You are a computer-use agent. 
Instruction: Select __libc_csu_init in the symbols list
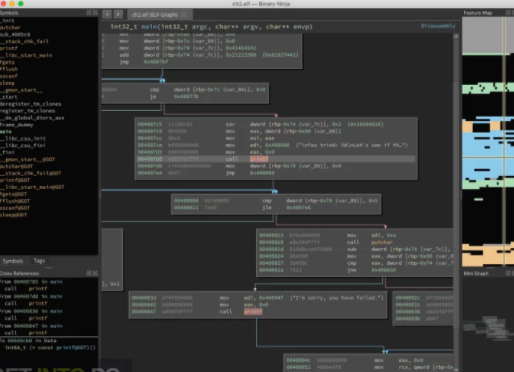coord(23,138)
